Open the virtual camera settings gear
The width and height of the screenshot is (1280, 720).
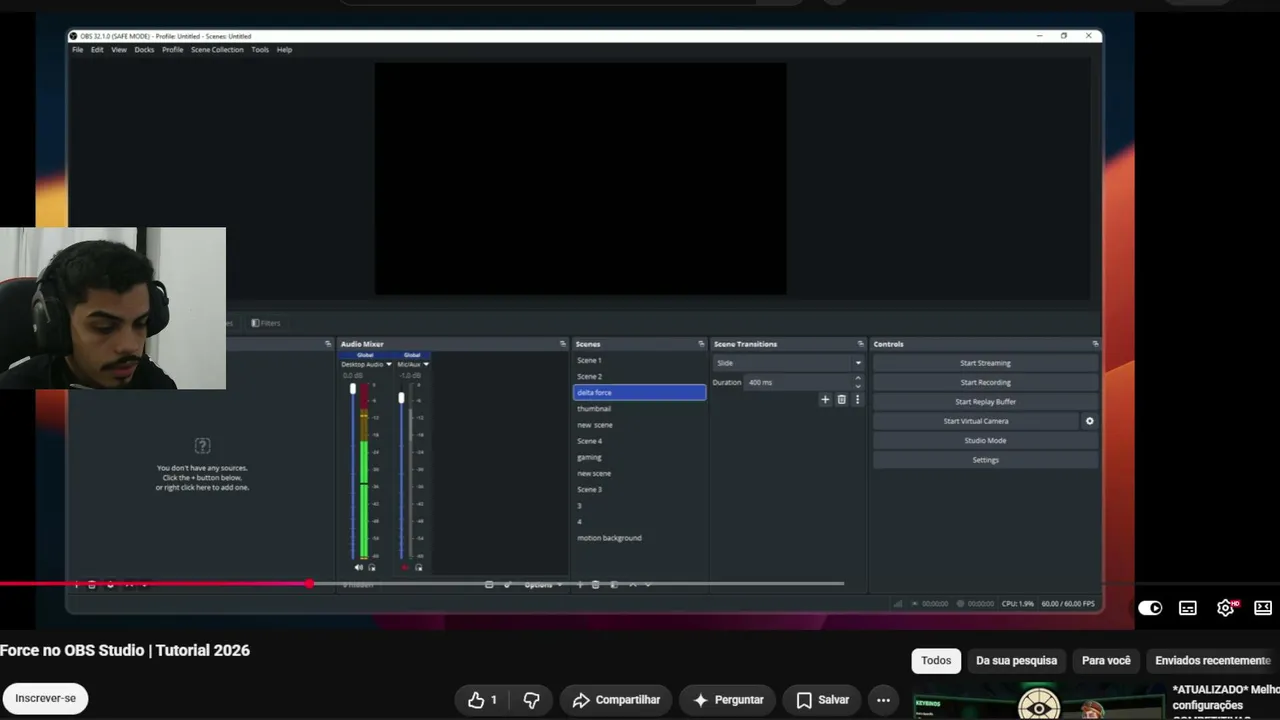click(x=1089, y=421)
